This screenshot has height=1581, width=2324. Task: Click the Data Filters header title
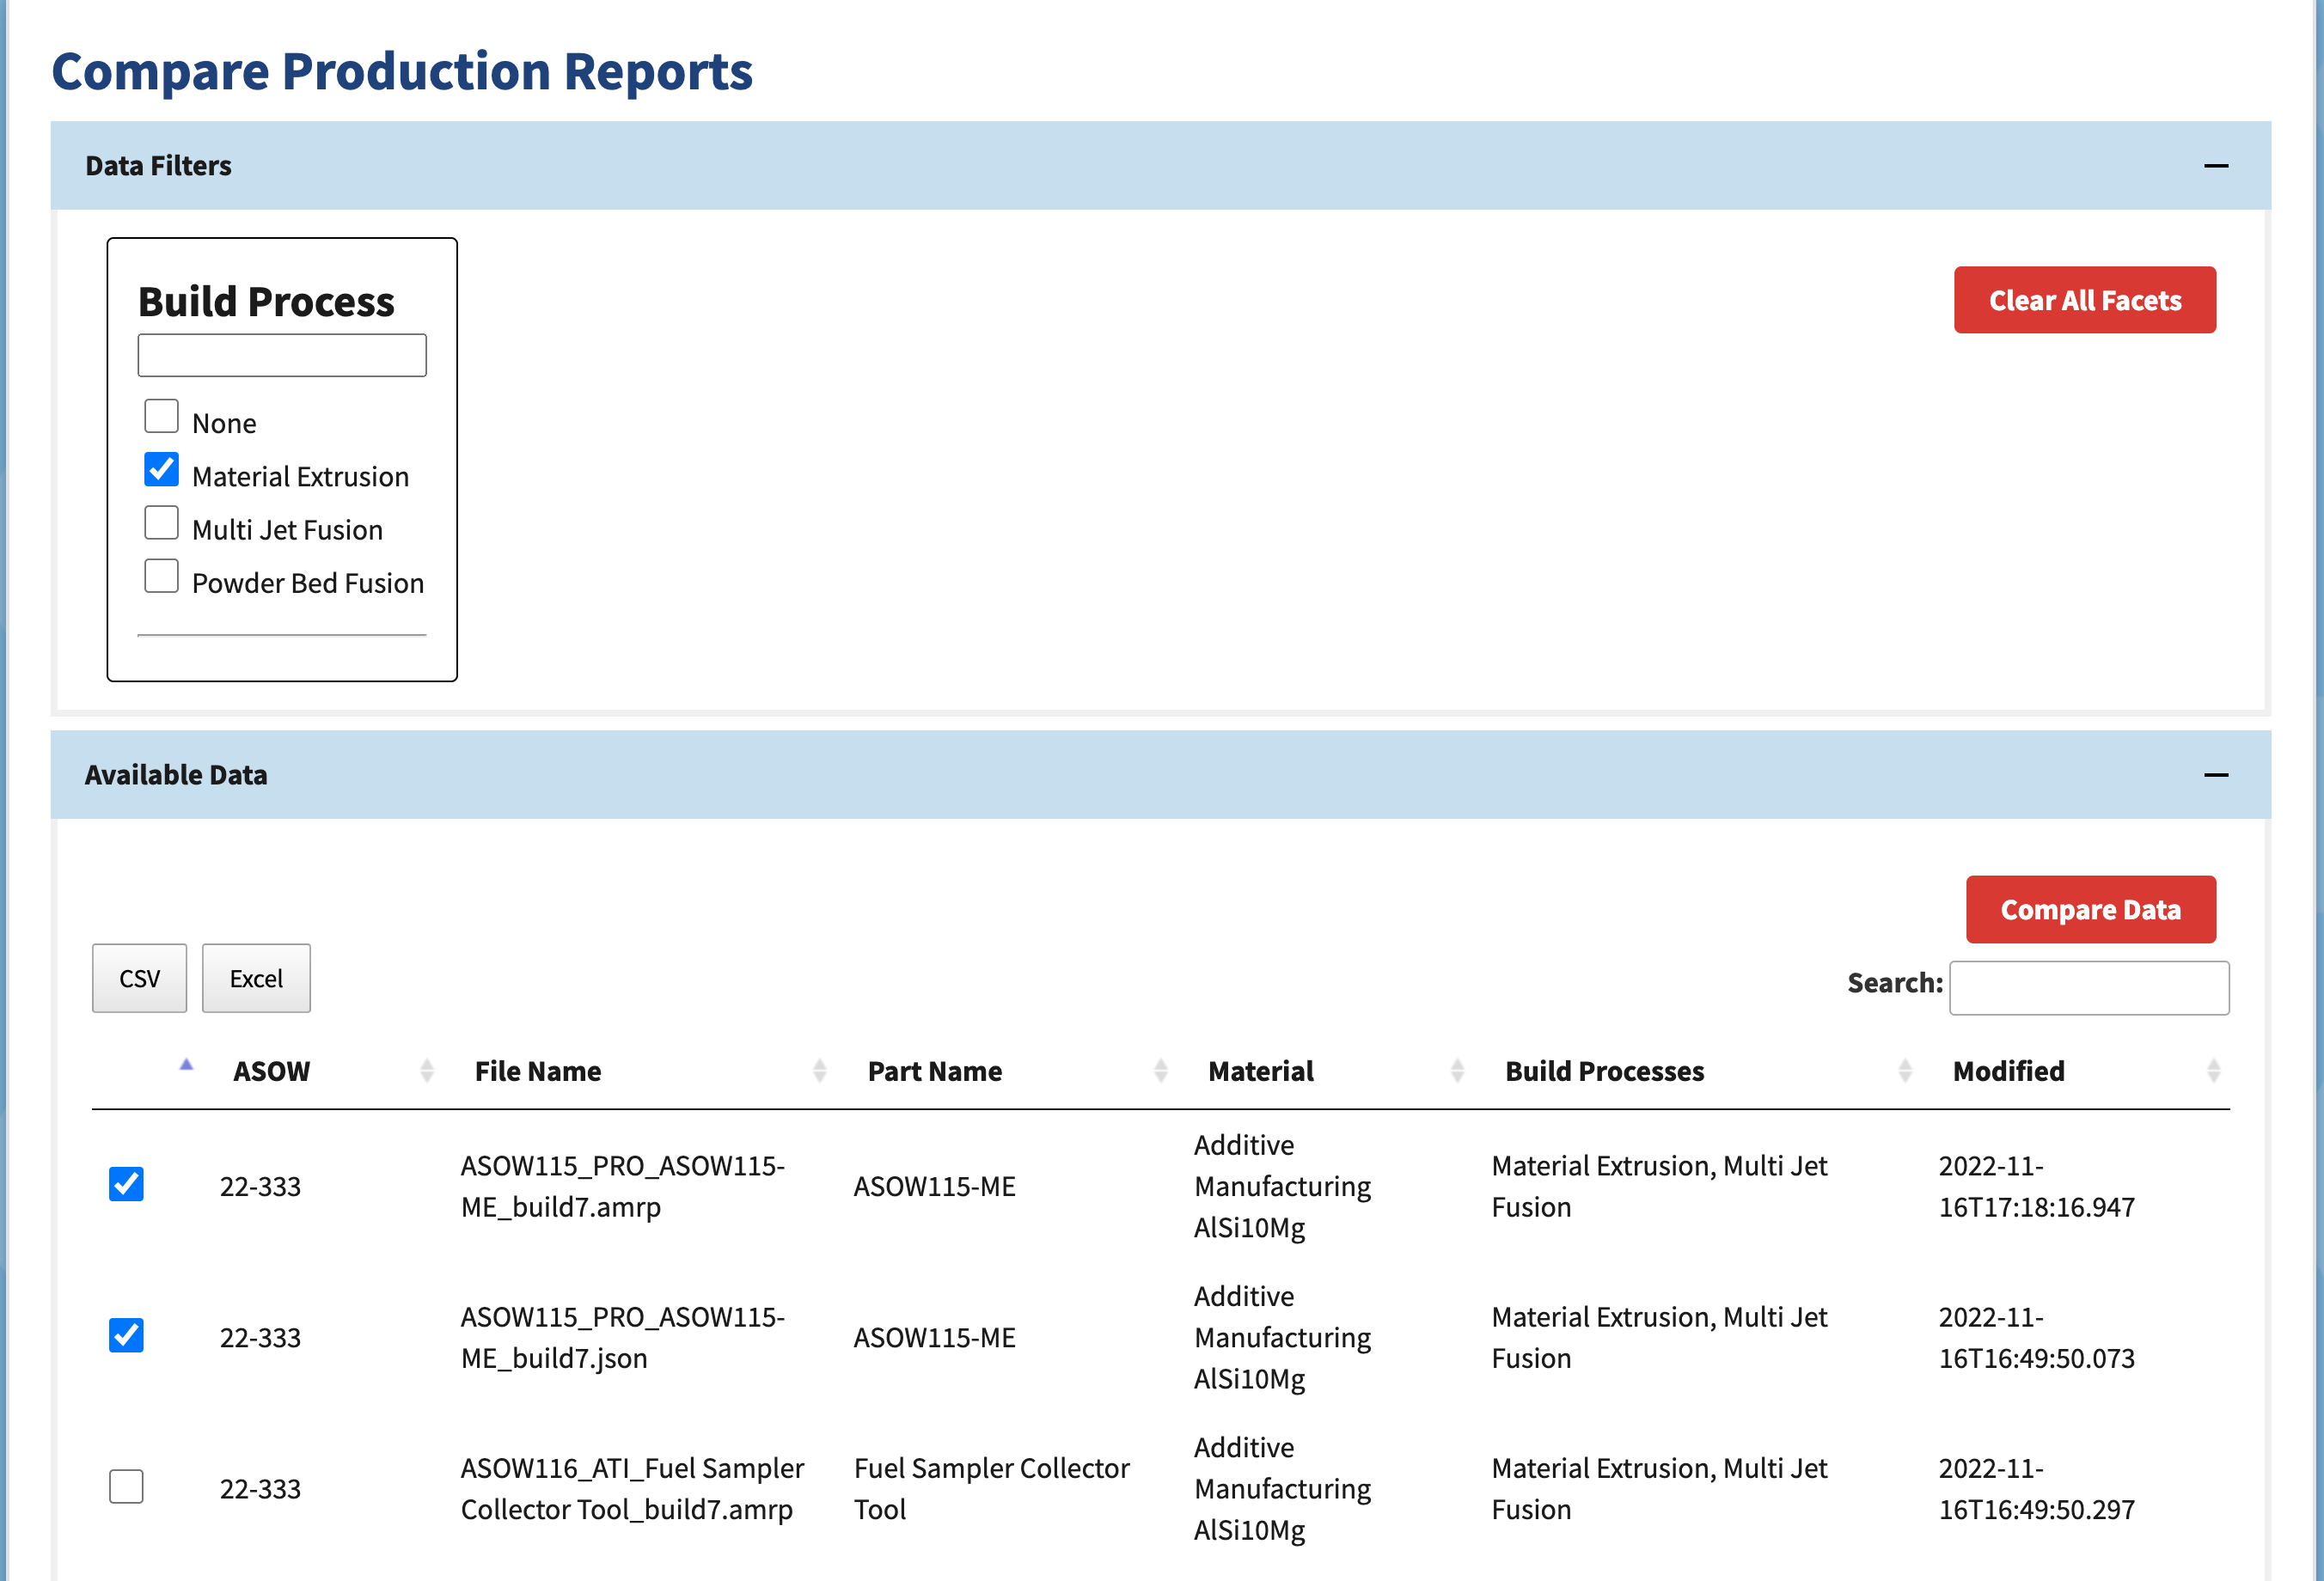pyautogui.click(x=158, y=166)
